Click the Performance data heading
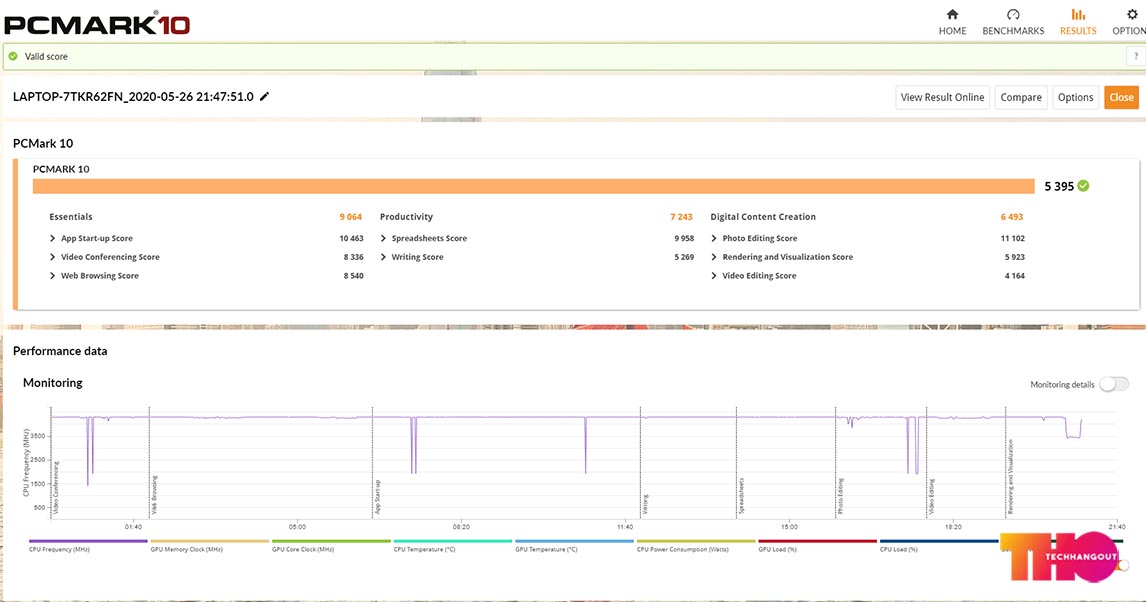The image size is (1146, 602). click(x=60, y=351)
